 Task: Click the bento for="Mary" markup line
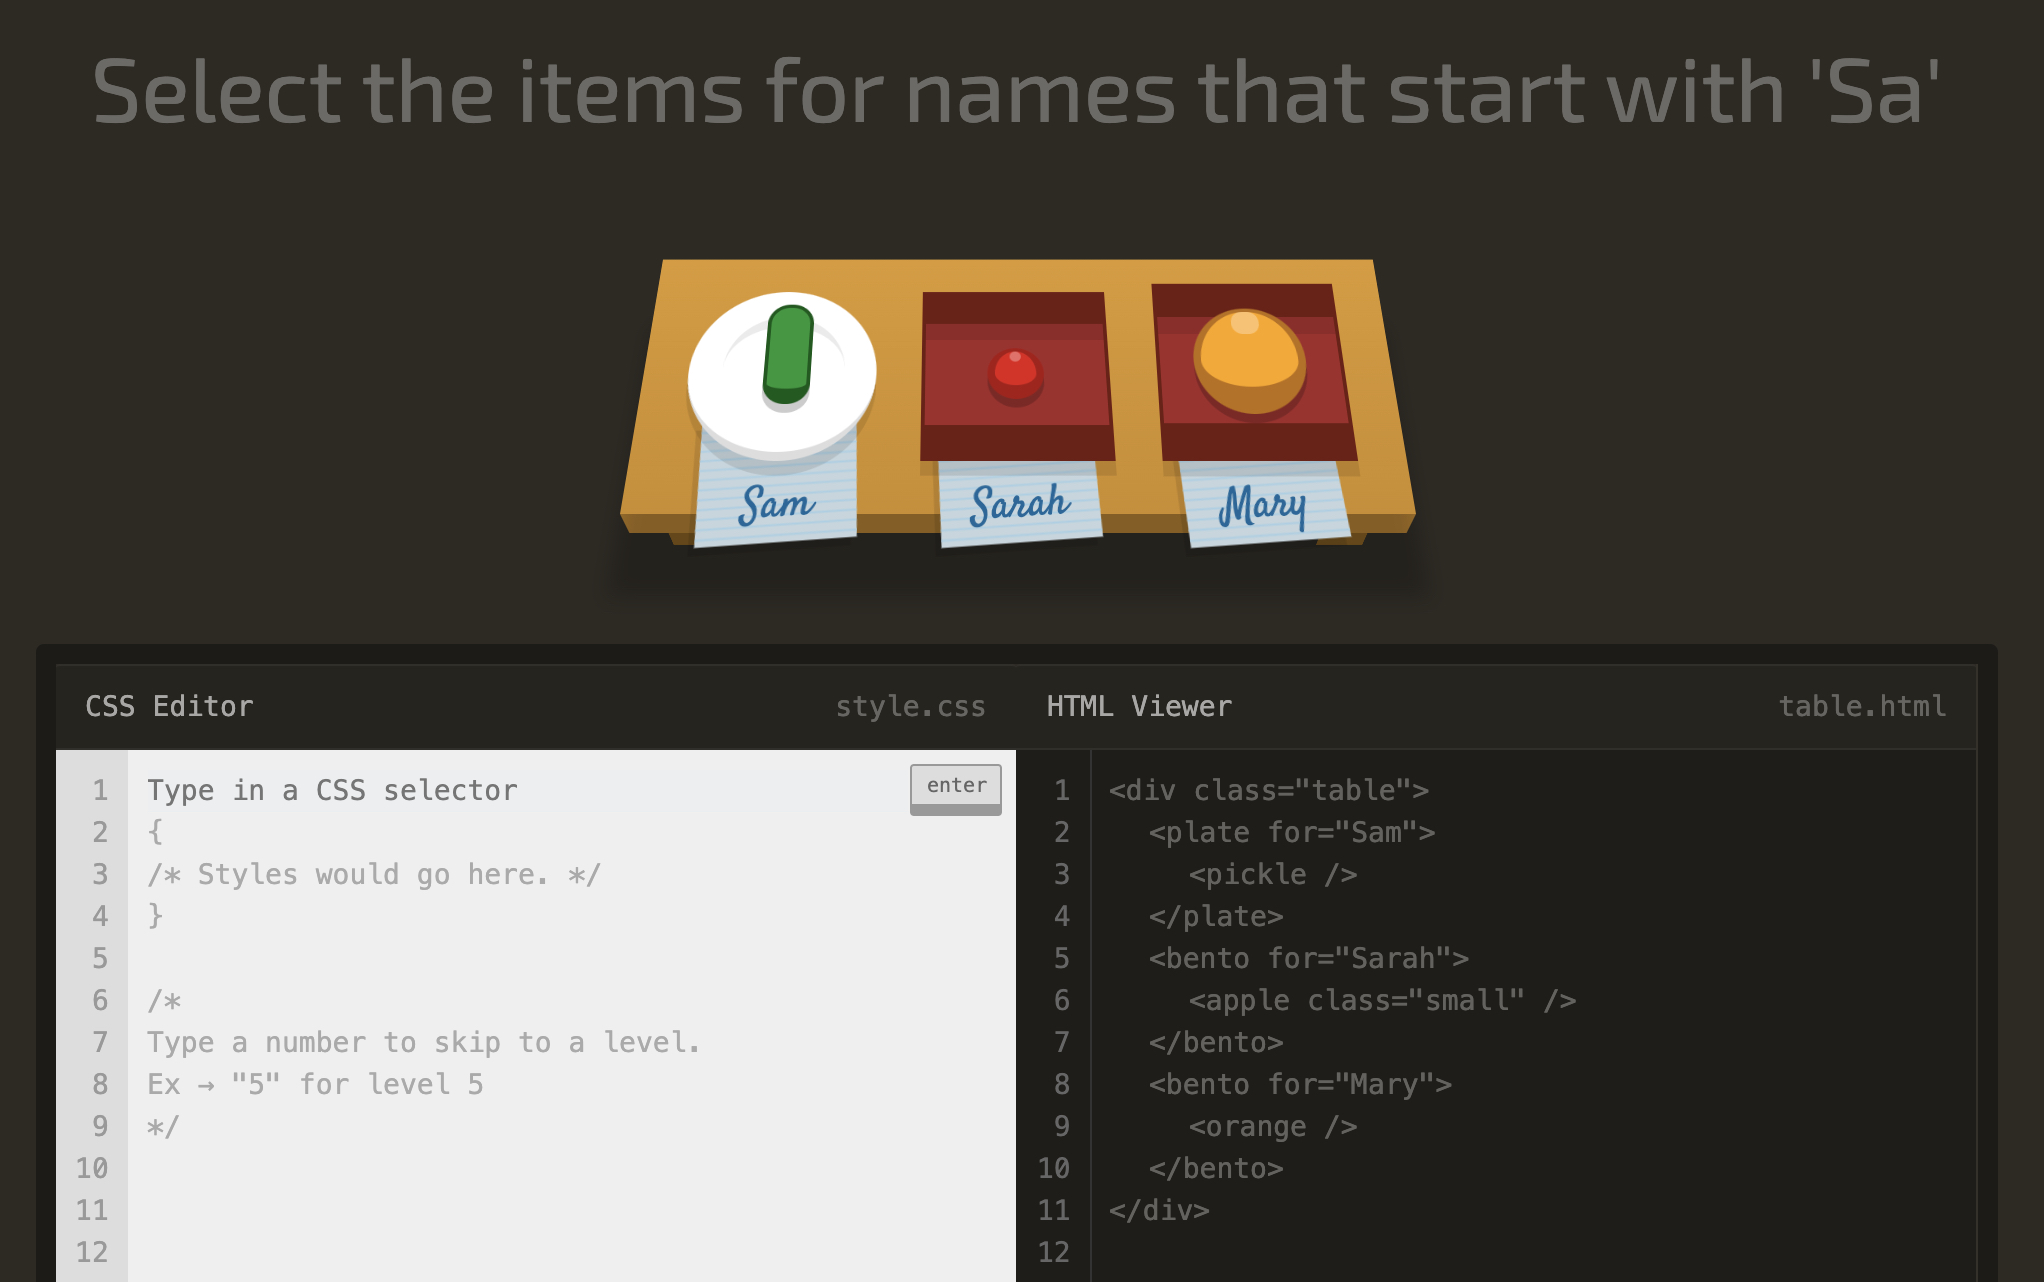coord(1299,1084)
